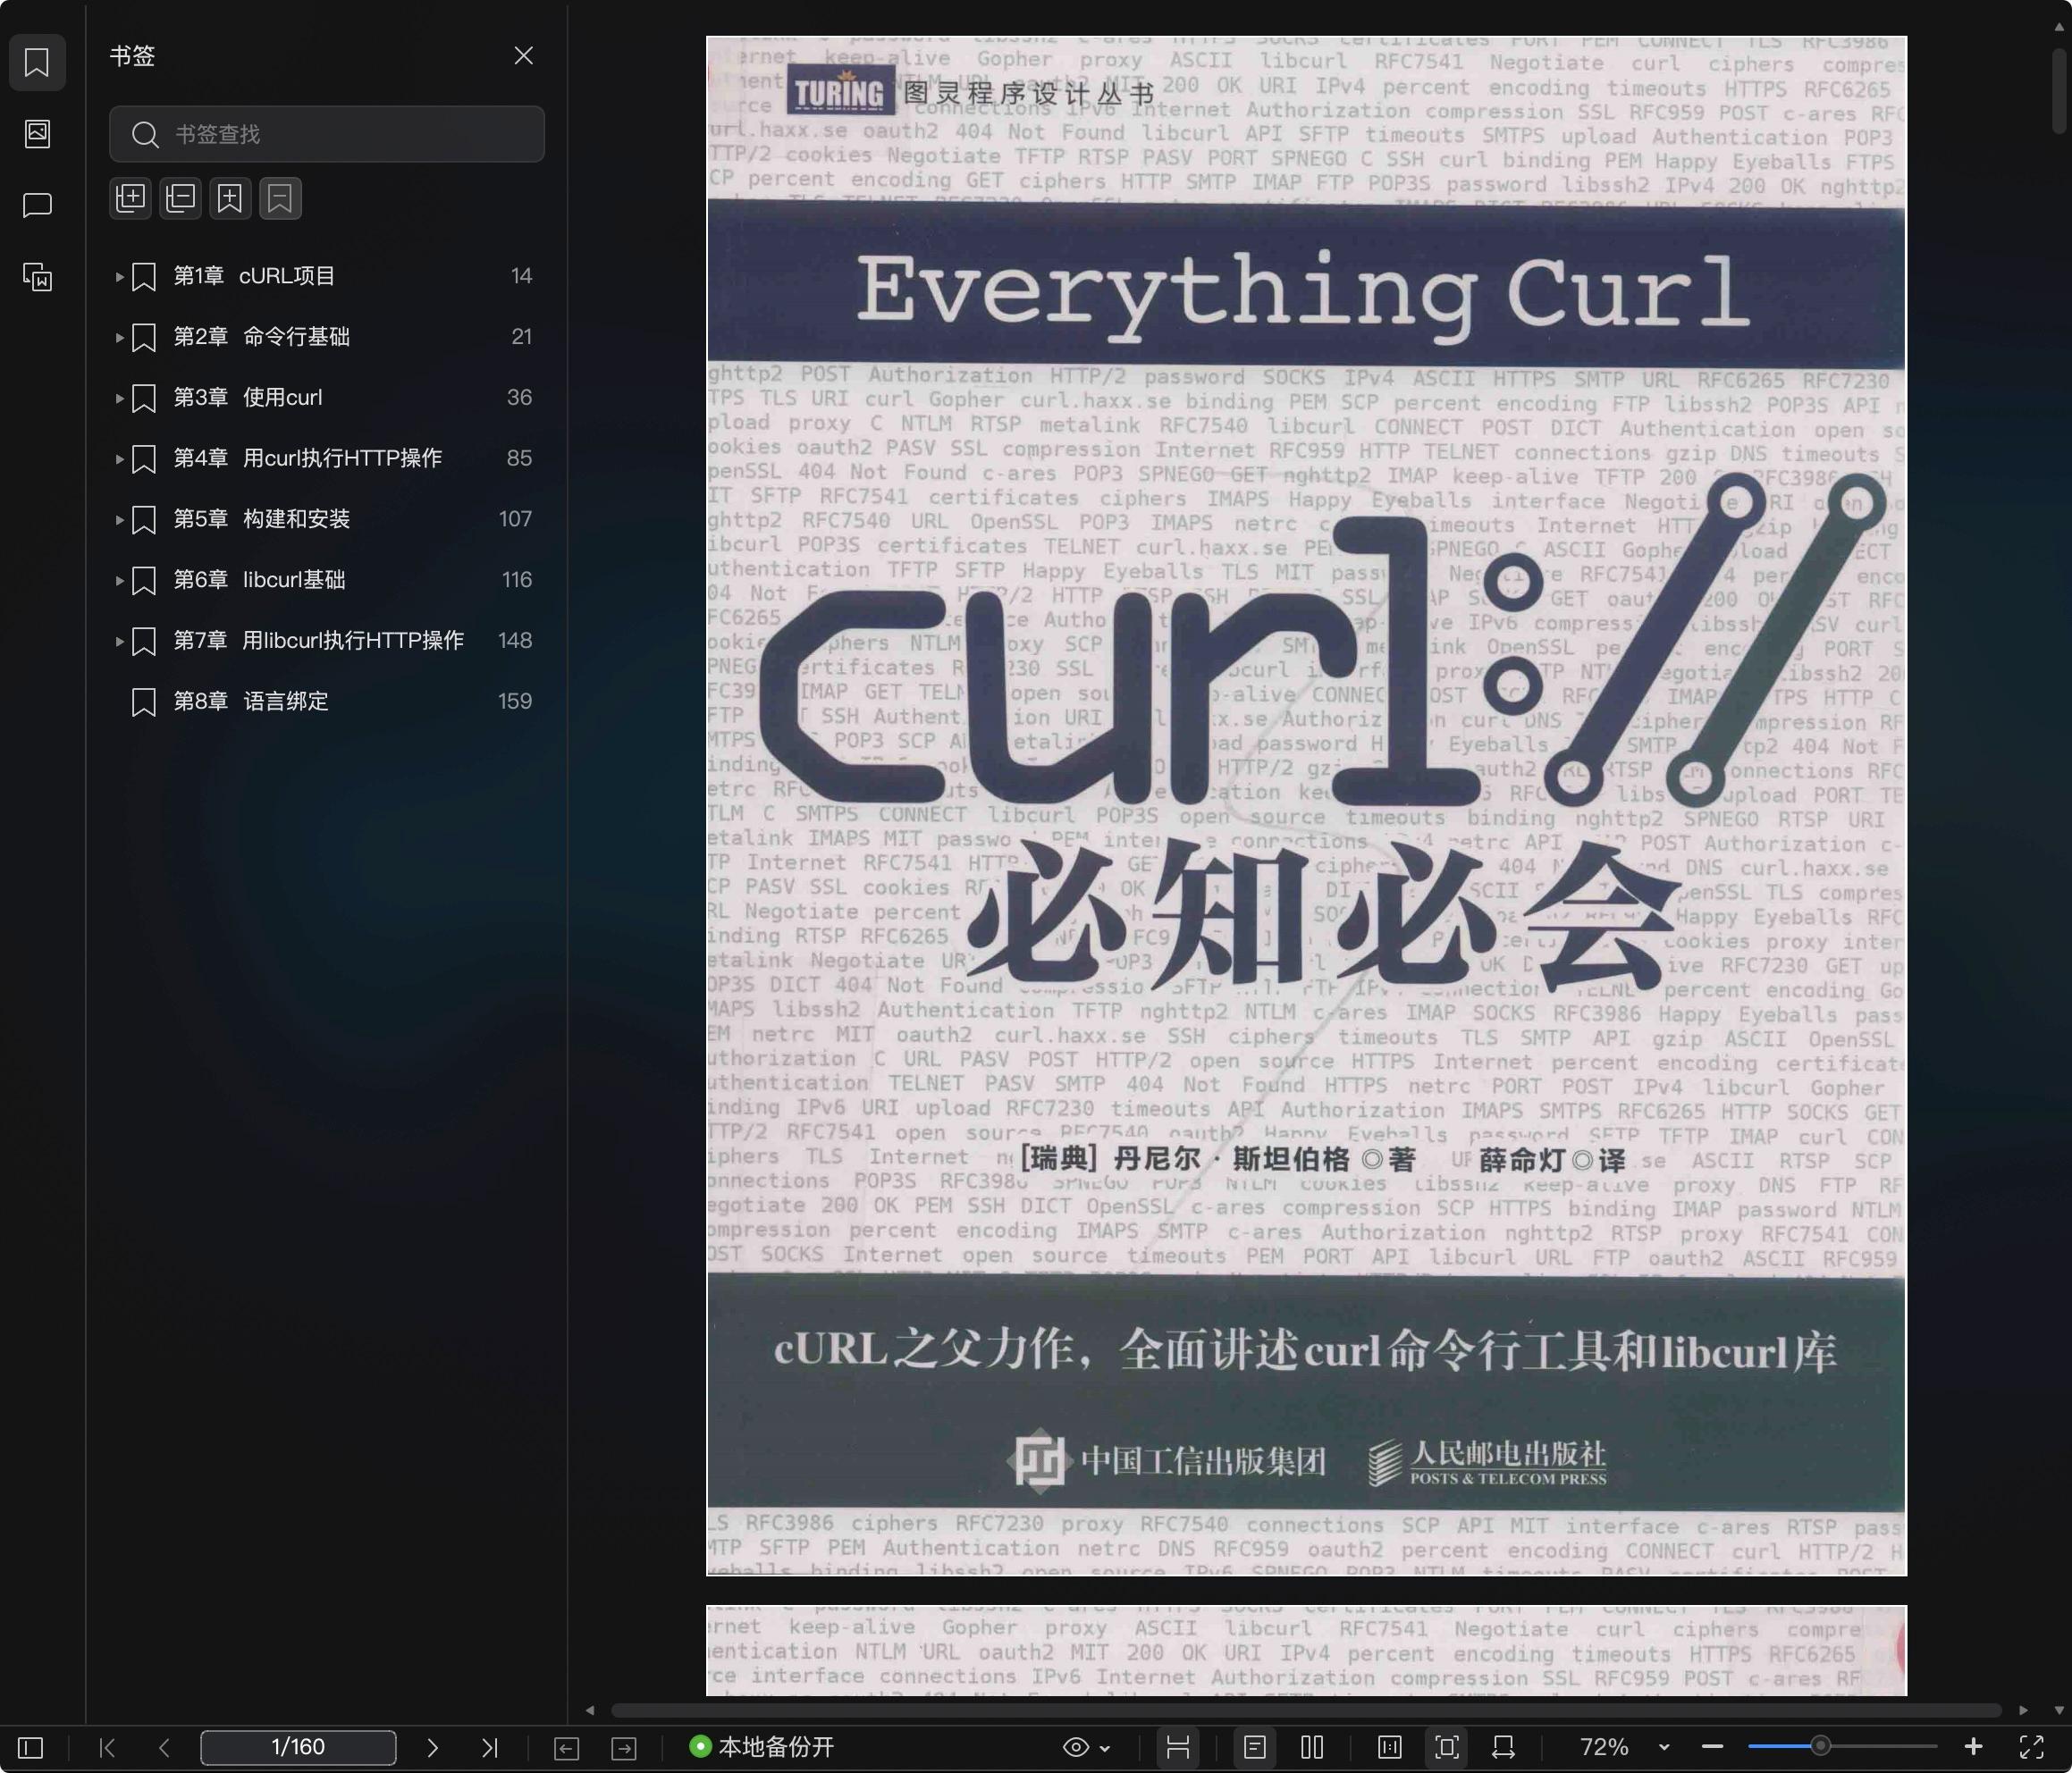Click the fit page icon
Screen dimensions: 2072x1773
point(1447,1747)
